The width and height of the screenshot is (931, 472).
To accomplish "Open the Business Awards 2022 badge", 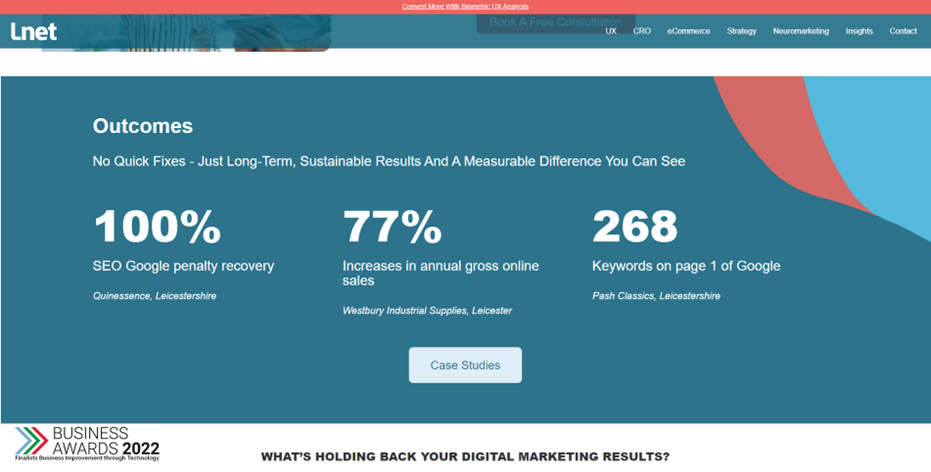I will click(x=88, y=443).
